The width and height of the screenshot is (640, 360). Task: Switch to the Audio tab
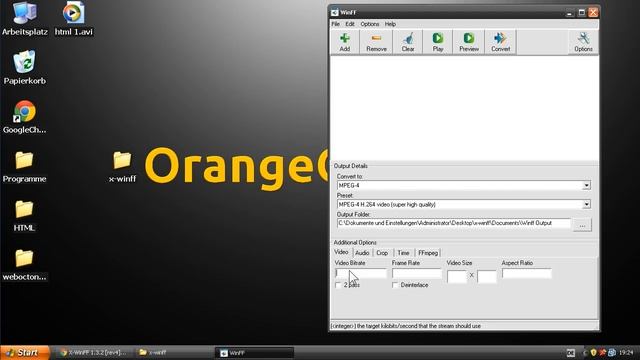362,253
